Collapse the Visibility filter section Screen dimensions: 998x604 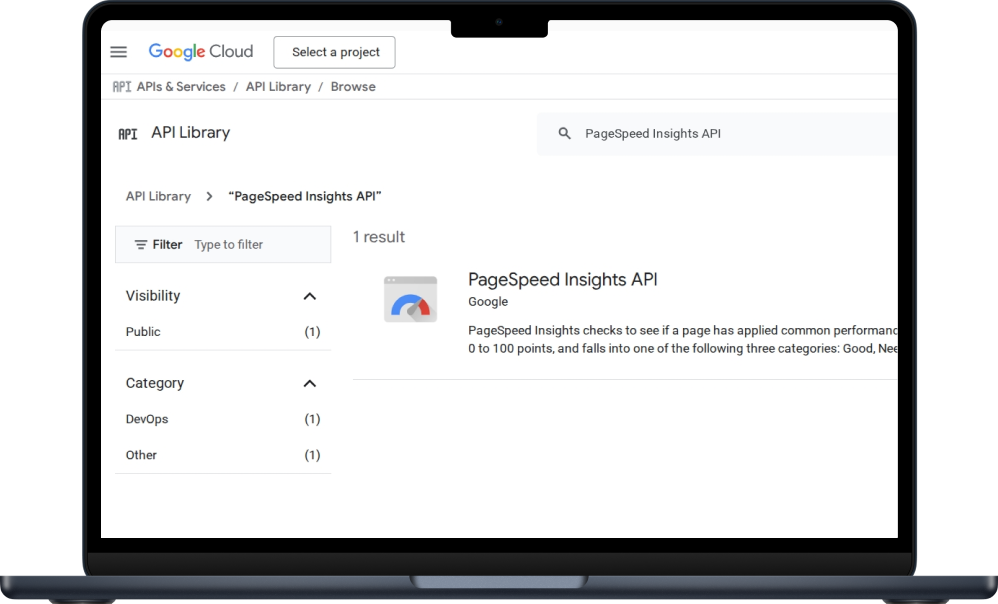tap(309, 296)
